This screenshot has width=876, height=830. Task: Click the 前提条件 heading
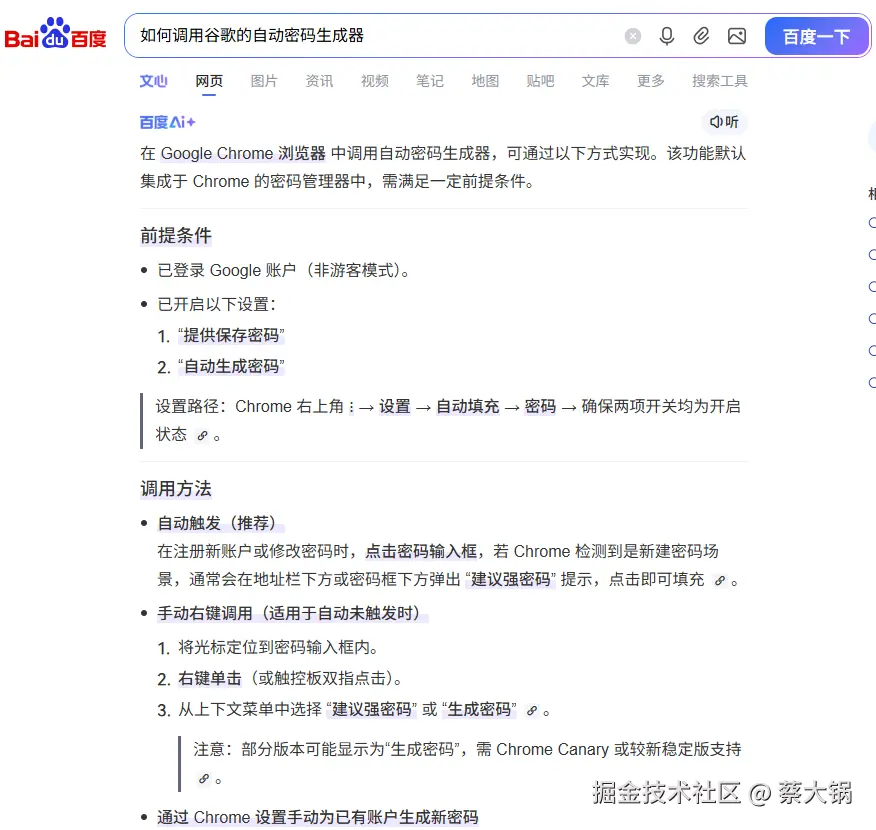(x=175, y=235)
